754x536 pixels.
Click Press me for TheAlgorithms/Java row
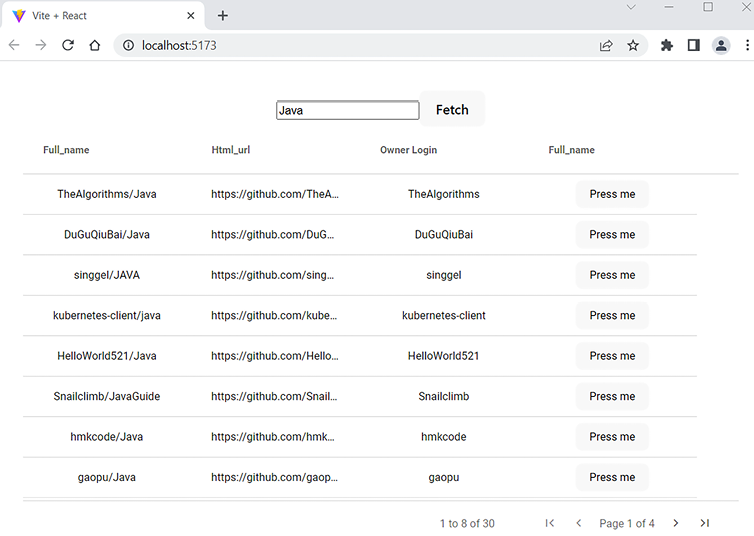click(612, 194)
